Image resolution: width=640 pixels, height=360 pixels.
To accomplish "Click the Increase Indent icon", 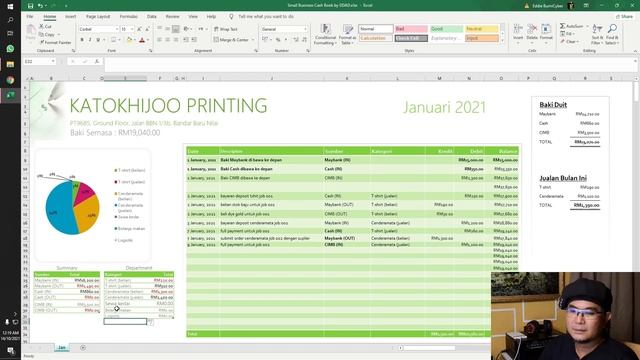I will (194, 40).
